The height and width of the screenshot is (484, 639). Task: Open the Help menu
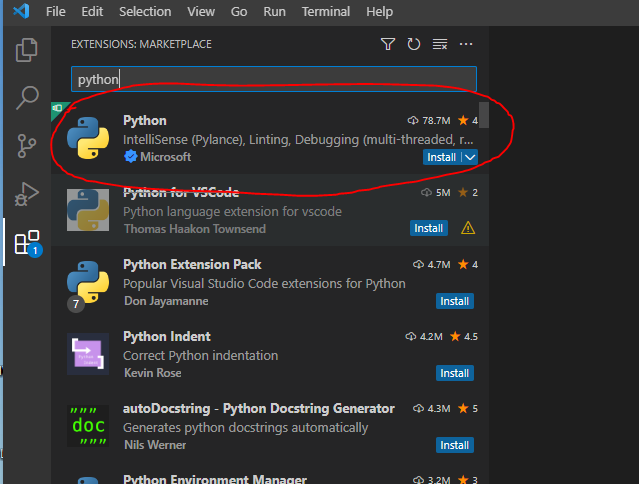pos(379,11)
